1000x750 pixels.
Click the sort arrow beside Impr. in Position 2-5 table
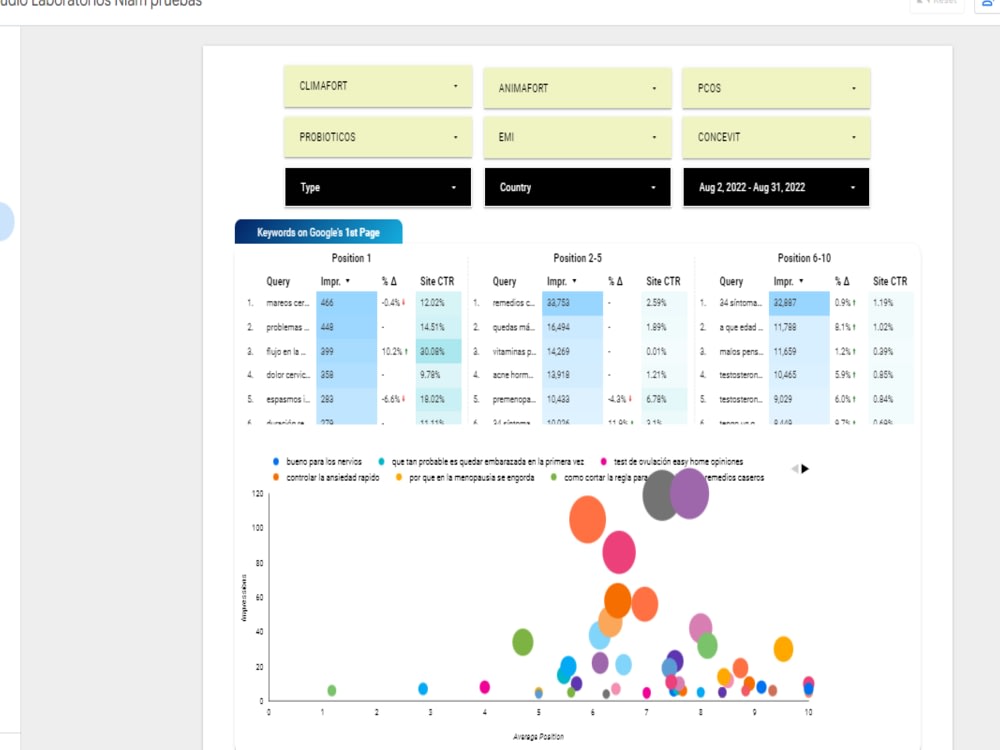click(x=574, y=281)
